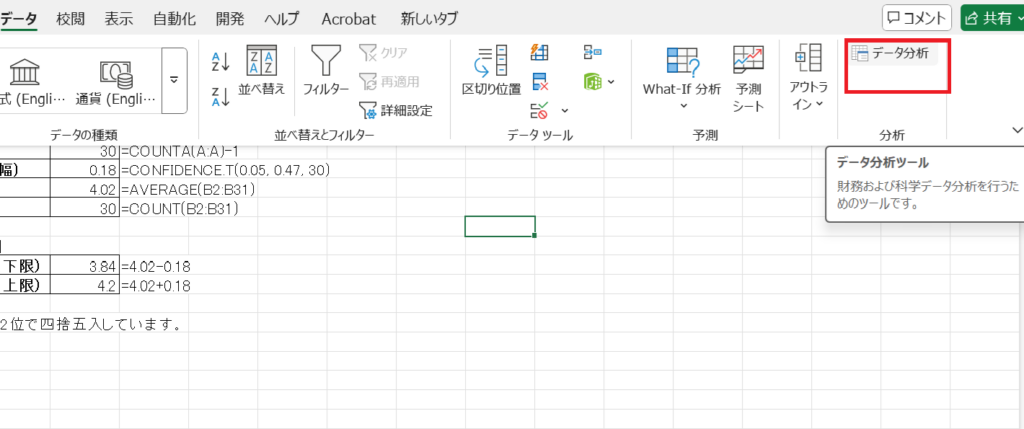The height and width of the screenshot is (429, 1024).
Task: Select the データ ribbon tab
Action: (18, 19)
